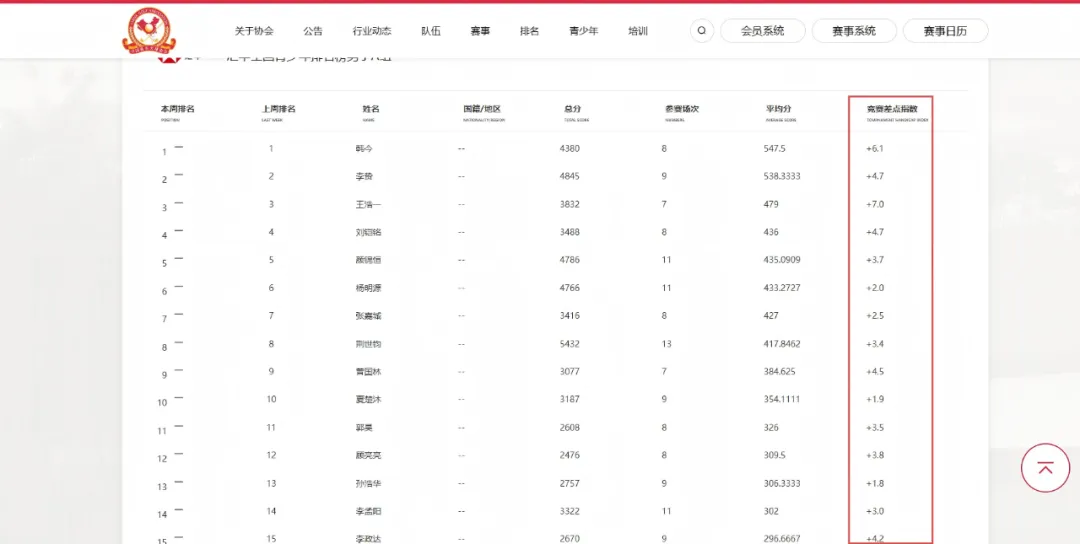Viewport: 1080px width, 544px height.
Task: Click the red back-to-top arrow button
Action: (x=1045, y=467)
